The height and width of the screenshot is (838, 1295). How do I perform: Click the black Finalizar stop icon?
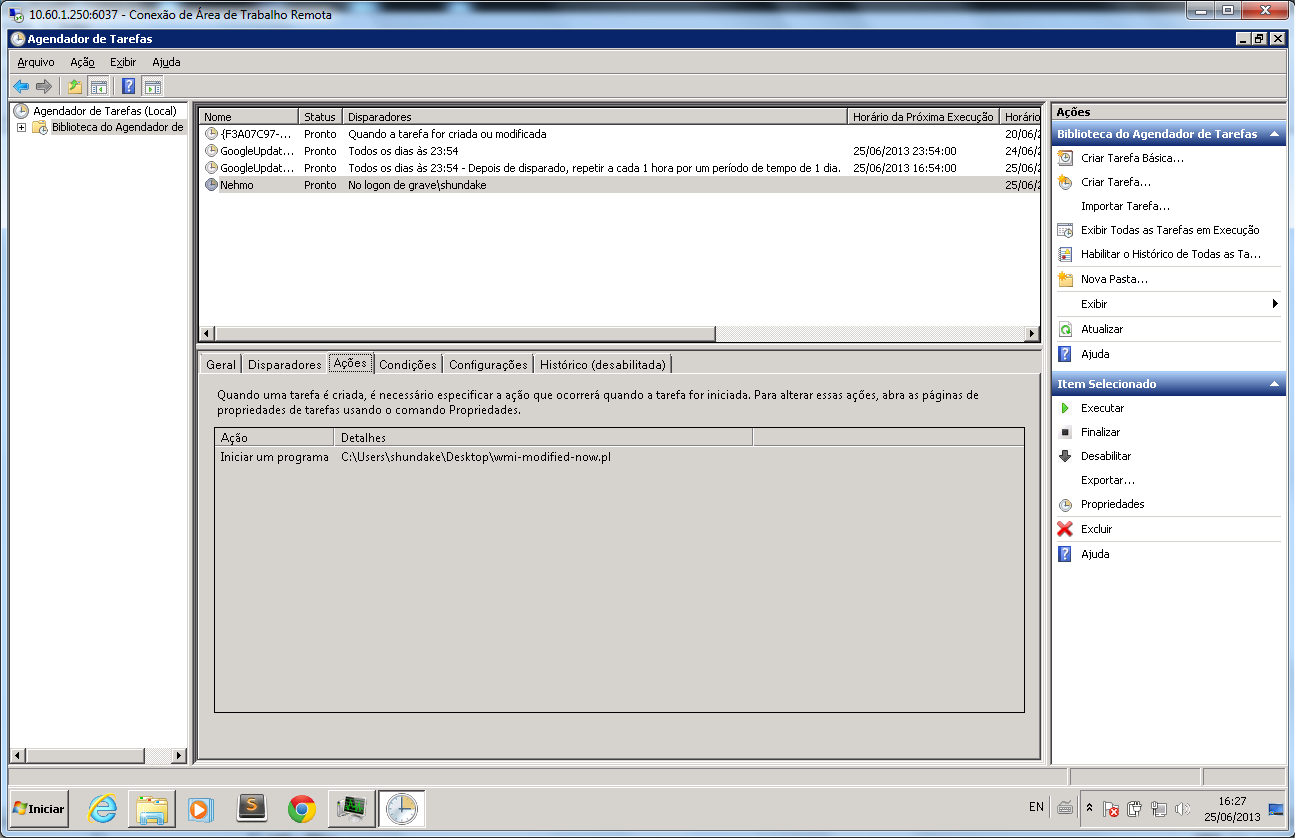(1065, 432)
